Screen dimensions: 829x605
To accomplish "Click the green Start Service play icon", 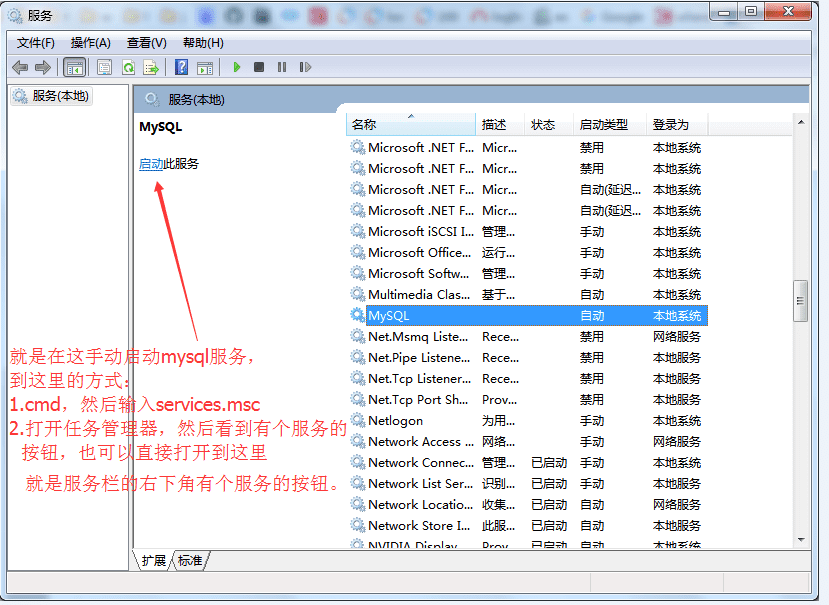I will pyautogui.click(x=237, y=67).
